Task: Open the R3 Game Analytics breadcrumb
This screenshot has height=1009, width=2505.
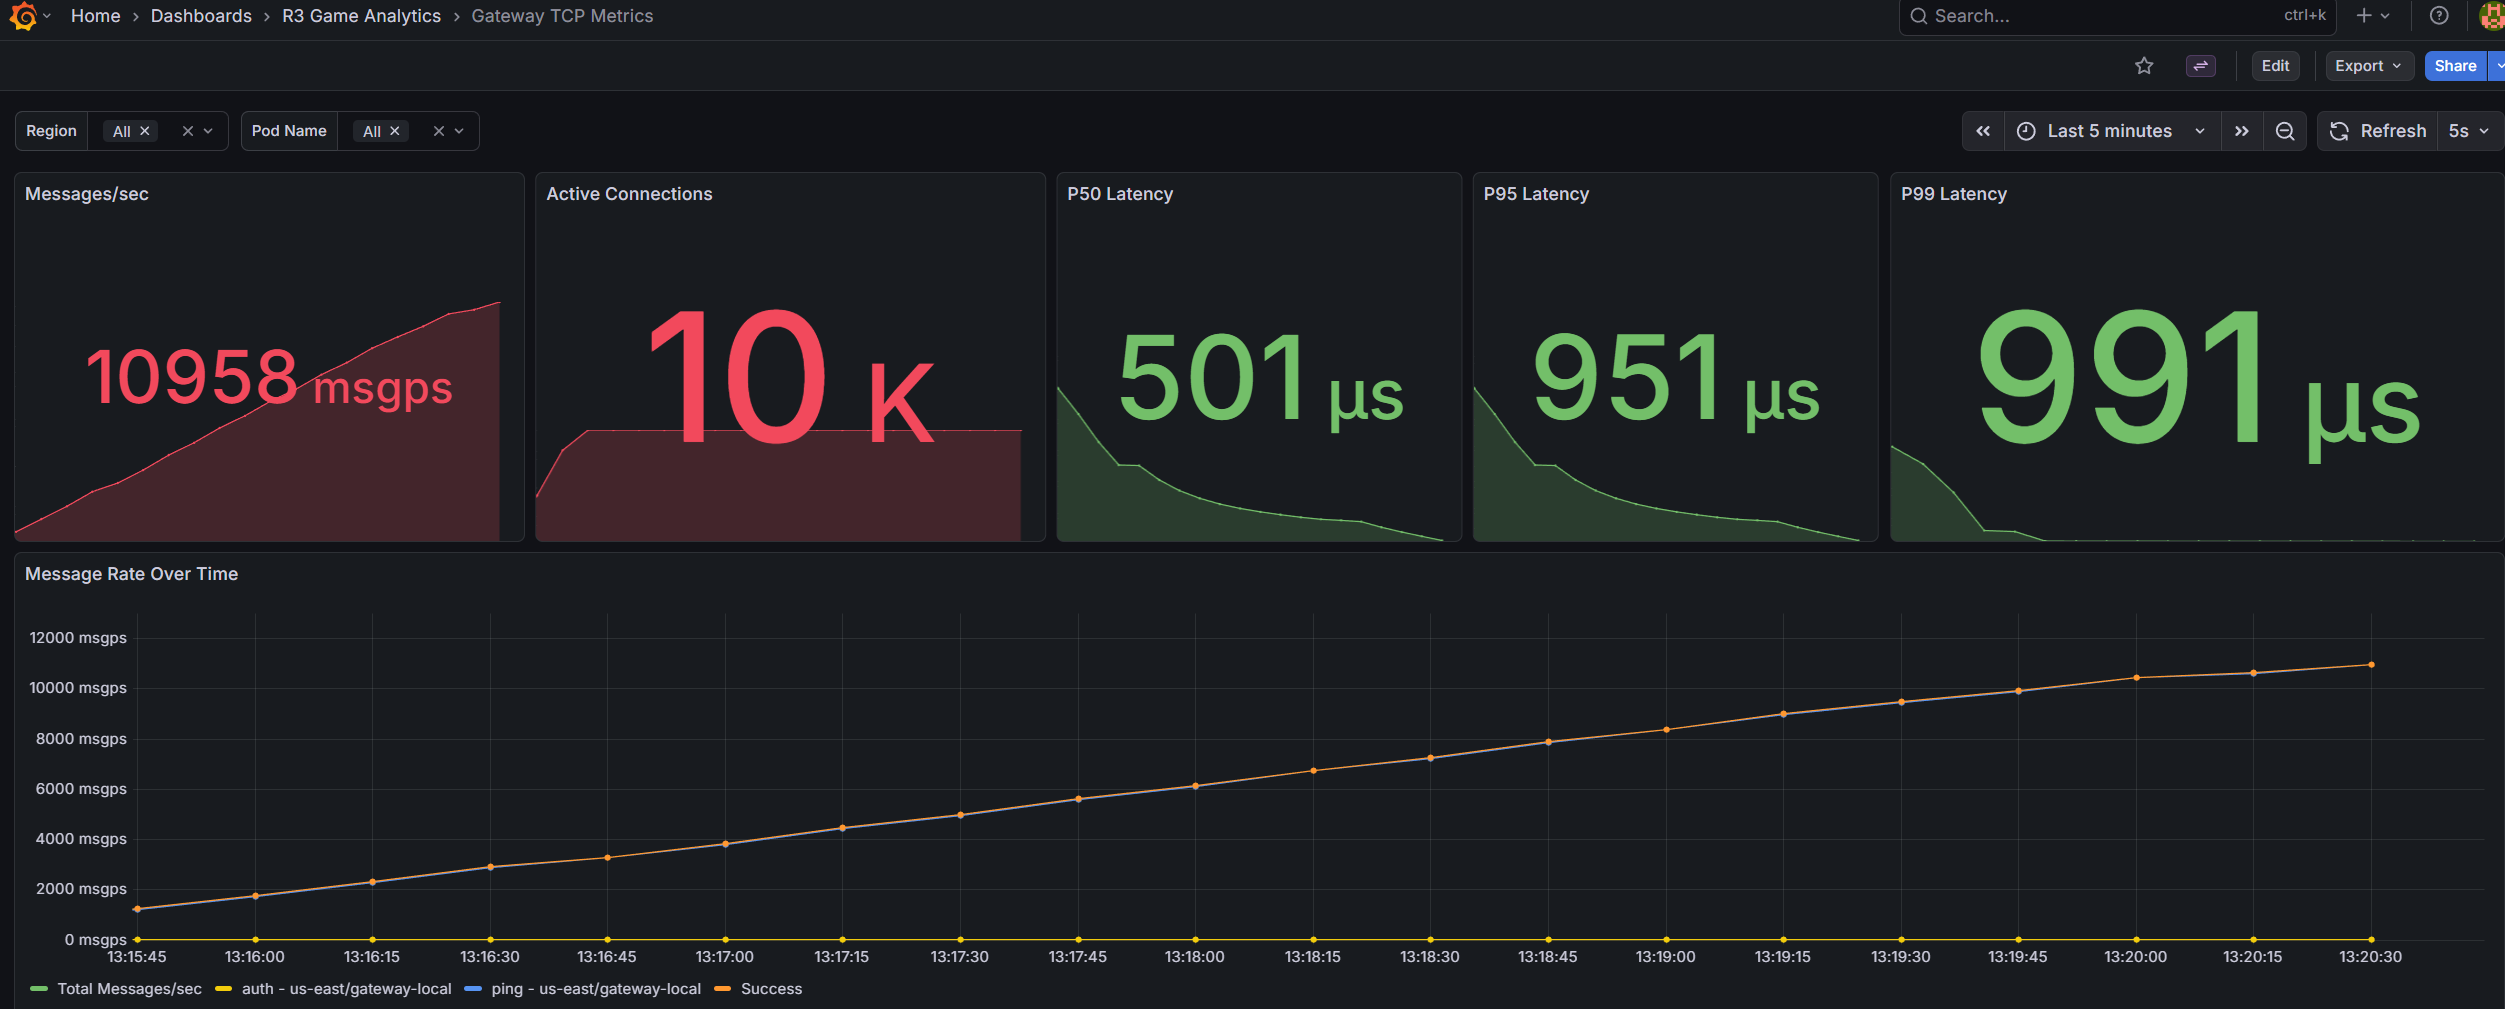Action: [361, 16]
